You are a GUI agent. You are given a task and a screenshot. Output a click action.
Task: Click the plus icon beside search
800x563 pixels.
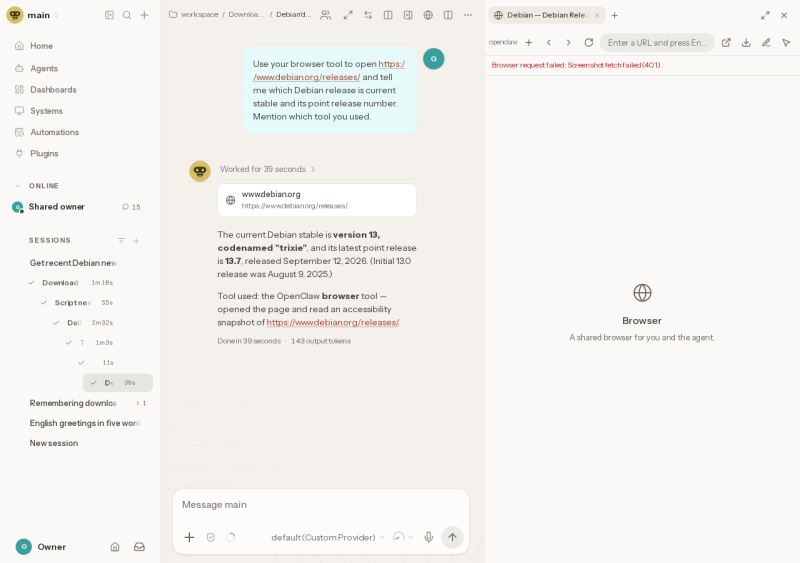144,15
